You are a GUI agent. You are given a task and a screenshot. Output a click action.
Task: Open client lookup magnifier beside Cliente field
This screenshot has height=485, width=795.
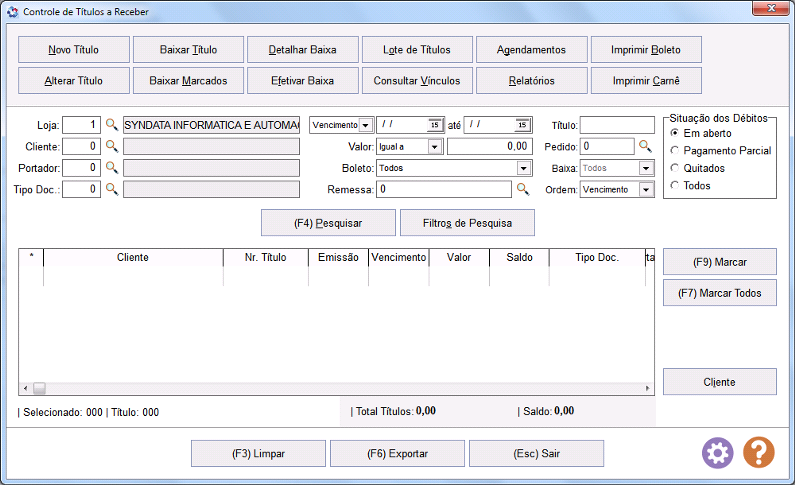point(112,147)
